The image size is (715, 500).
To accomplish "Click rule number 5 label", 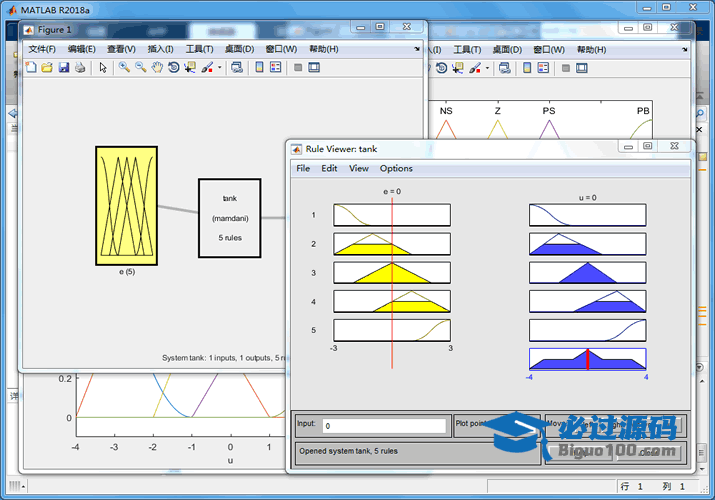I will pos(313,330).
